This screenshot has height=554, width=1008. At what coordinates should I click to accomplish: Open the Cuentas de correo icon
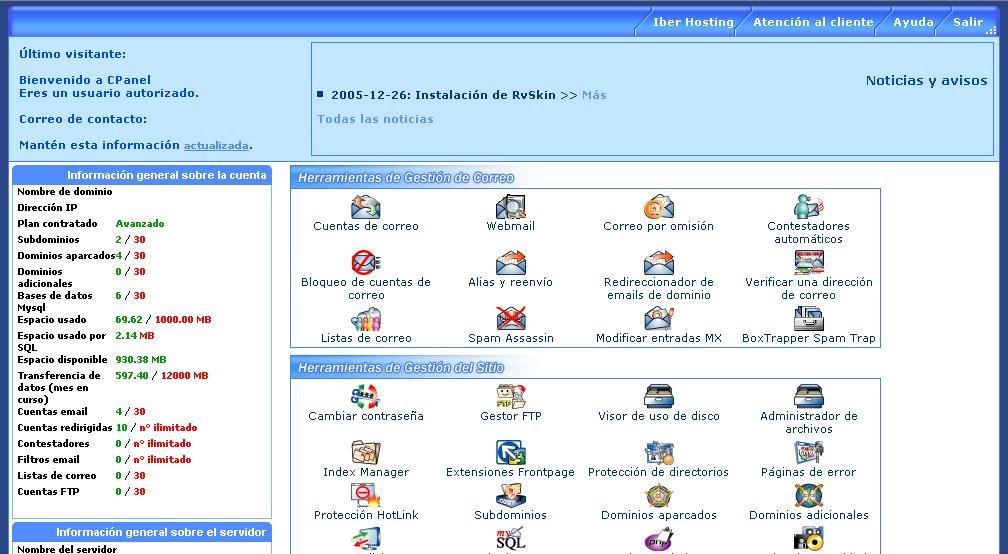pos(366,207)
